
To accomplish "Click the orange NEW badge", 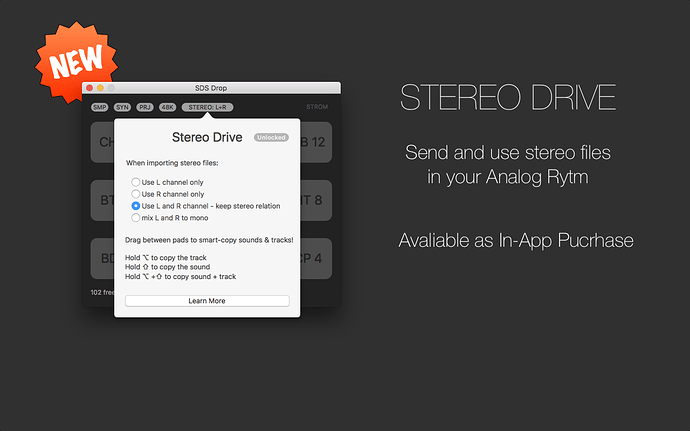I will pyautogui.click(x=77, y=62).
